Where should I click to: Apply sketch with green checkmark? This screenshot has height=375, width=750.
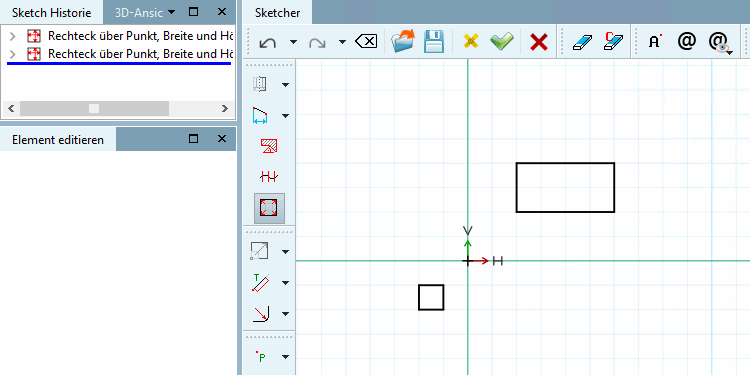(x=502, y=42)
